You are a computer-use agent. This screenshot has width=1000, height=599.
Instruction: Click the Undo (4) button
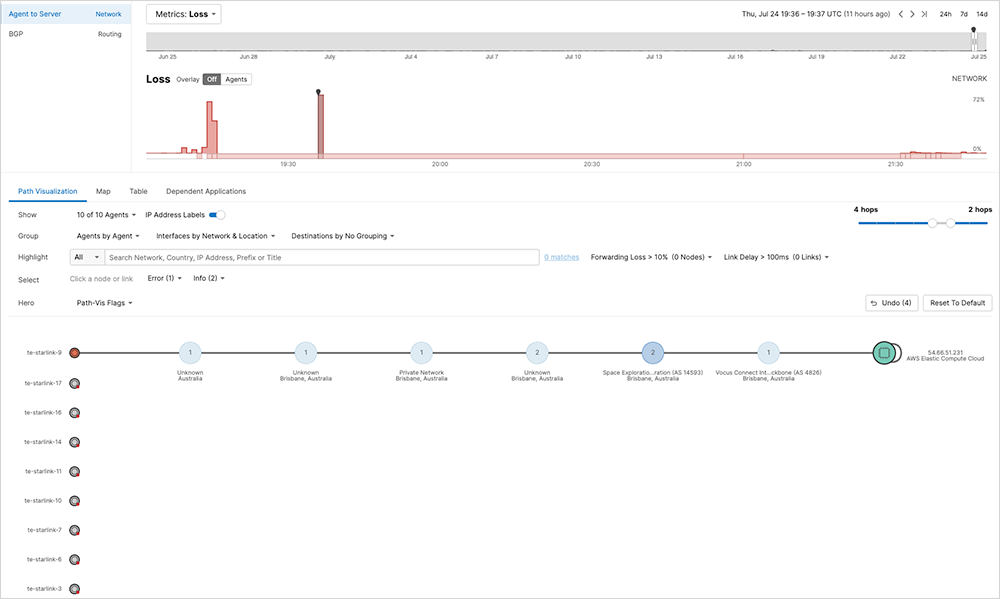coord(891,303)
